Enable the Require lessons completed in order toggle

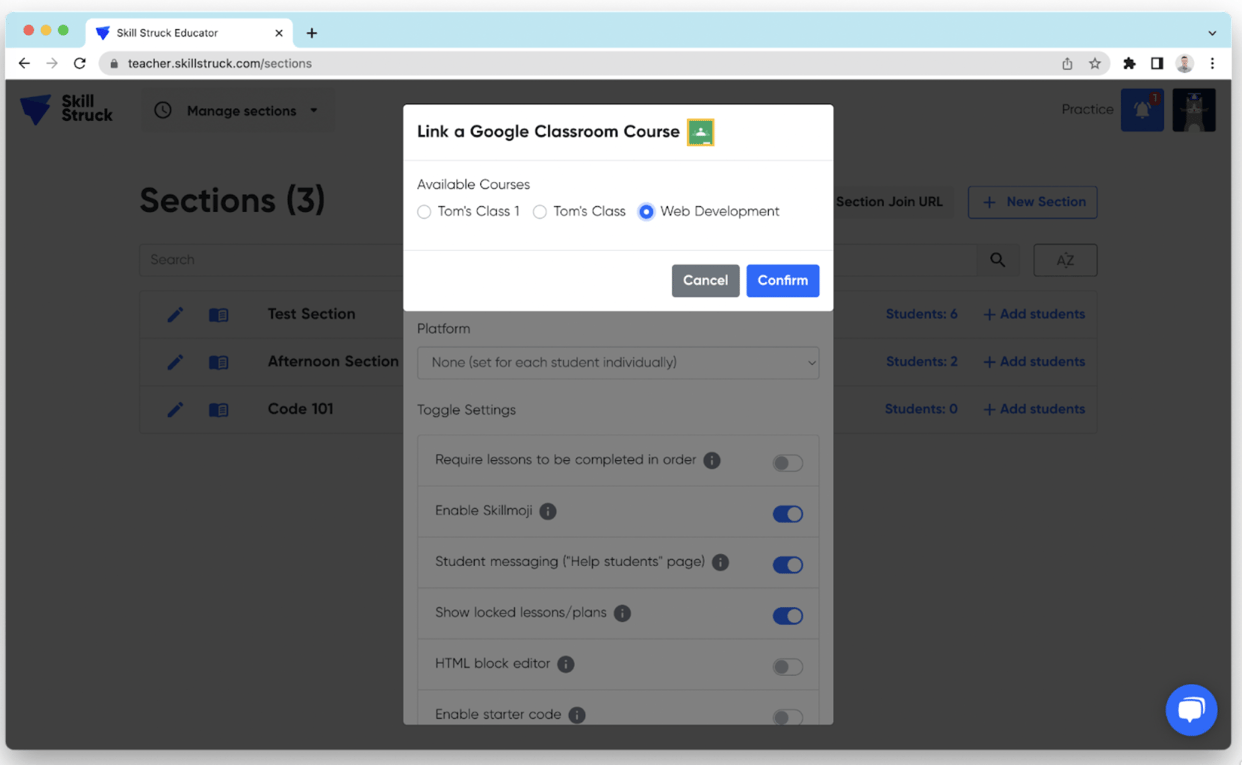click(787, 462)
